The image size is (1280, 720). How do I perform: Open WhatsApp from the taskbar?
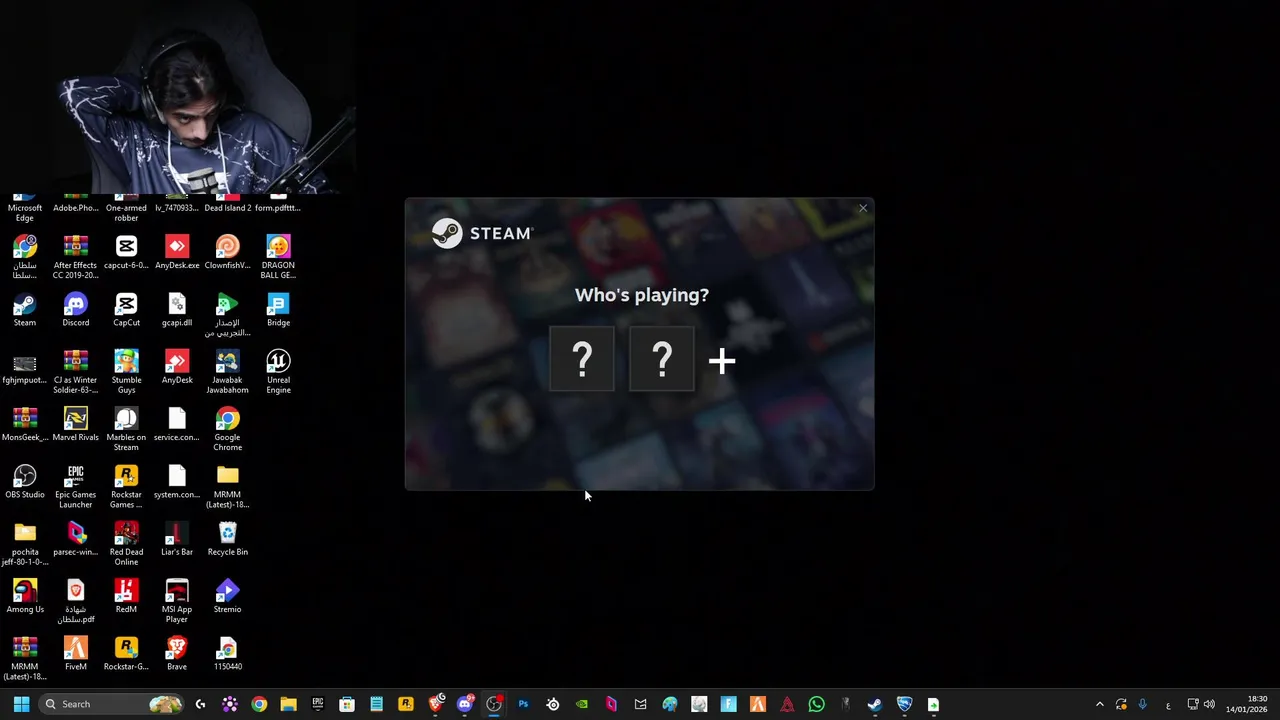pos(816,704)
